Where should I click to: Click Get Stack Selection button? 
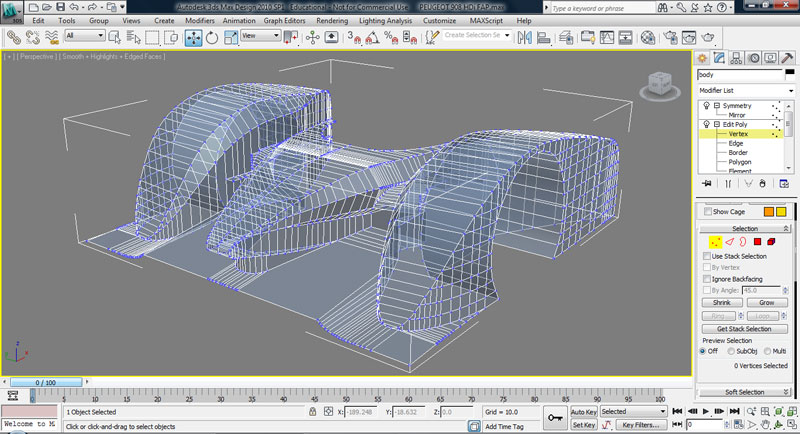[744, 329]
